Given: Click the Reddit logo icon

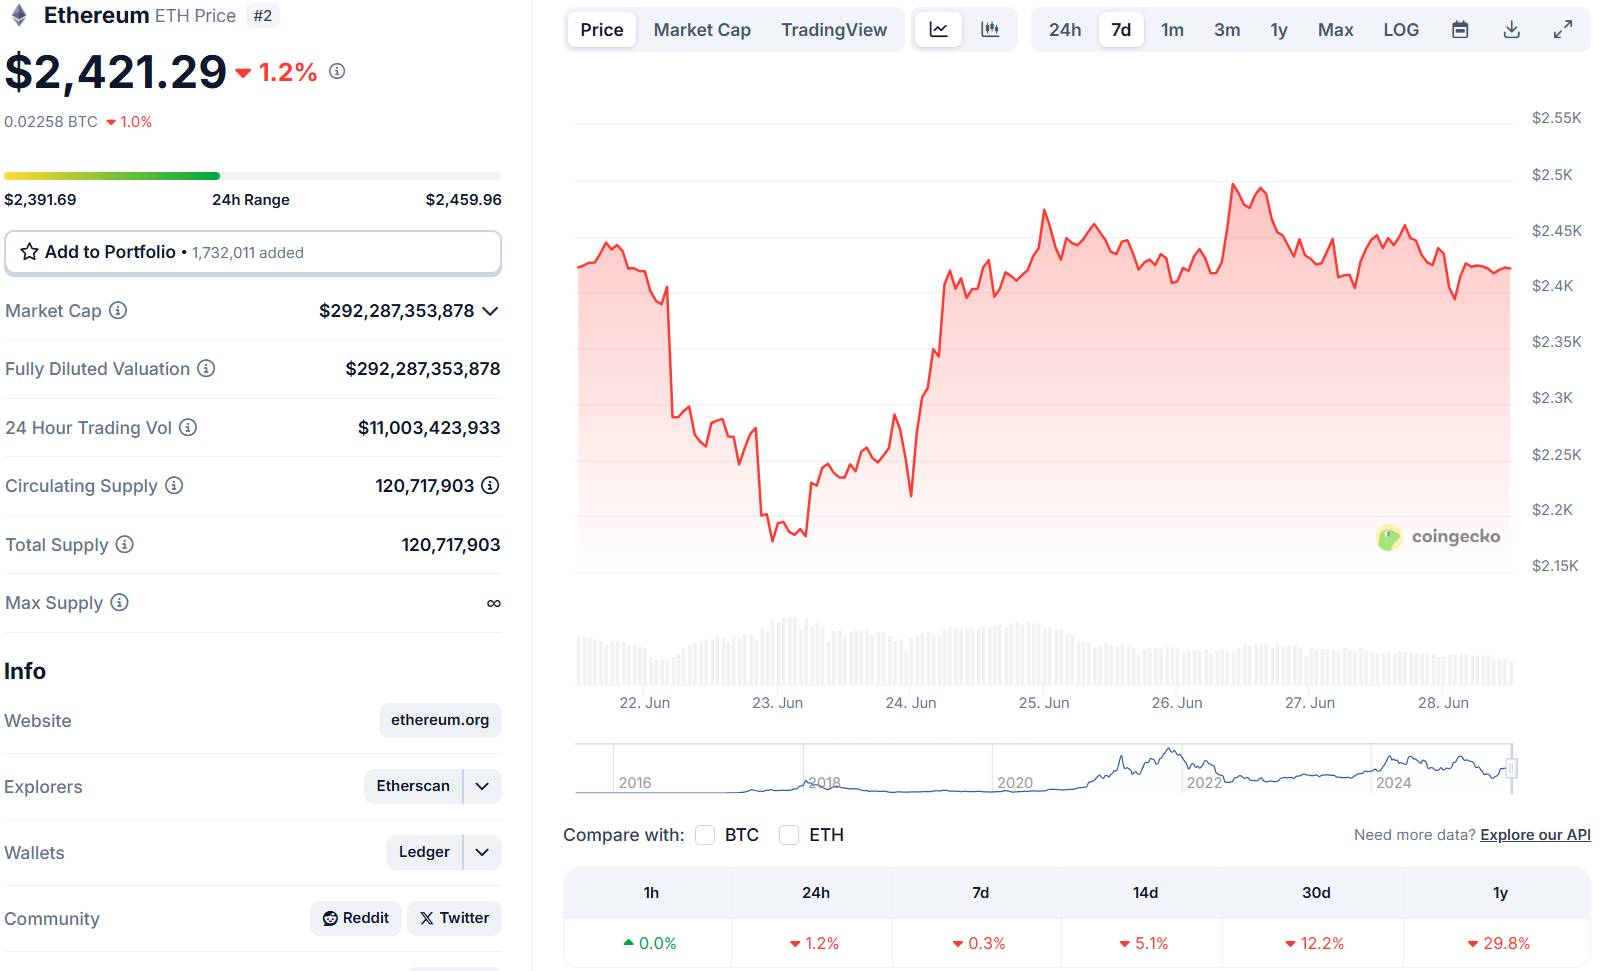Looking at the screenshot, I should point(330,918).
